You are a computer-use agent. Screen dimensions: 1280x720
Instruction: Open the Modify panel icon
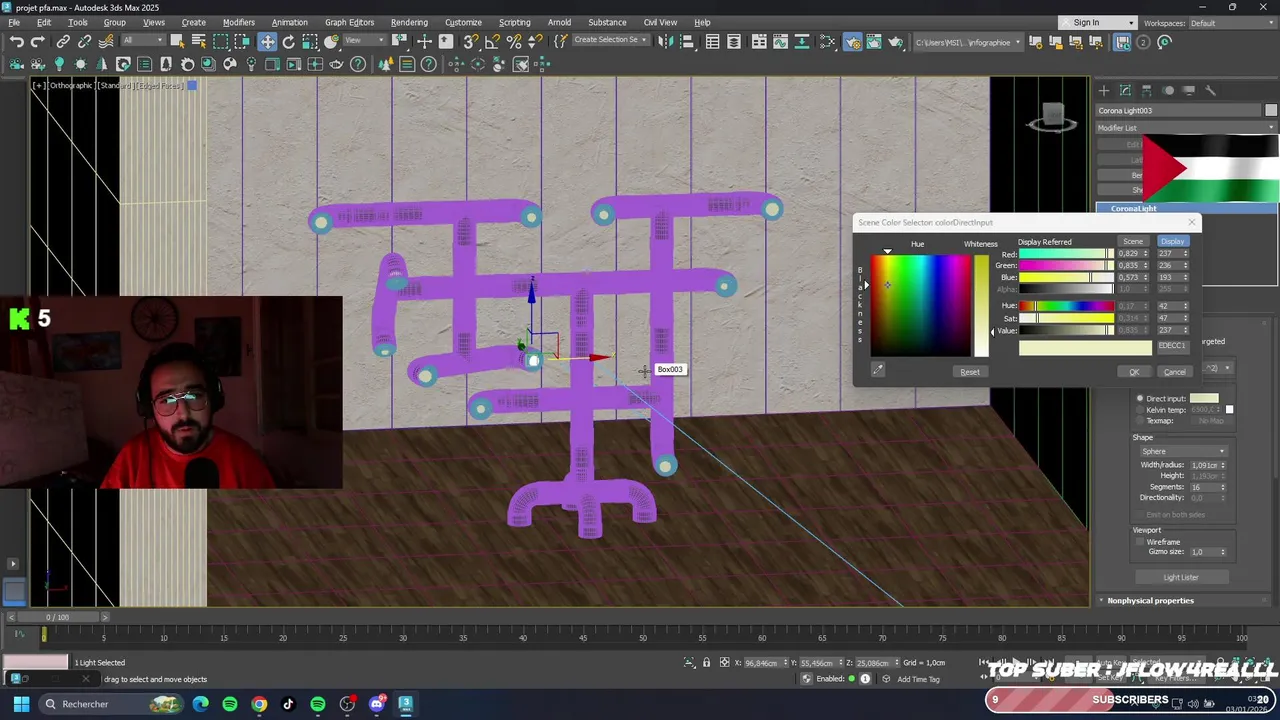tap(1125, 91)
